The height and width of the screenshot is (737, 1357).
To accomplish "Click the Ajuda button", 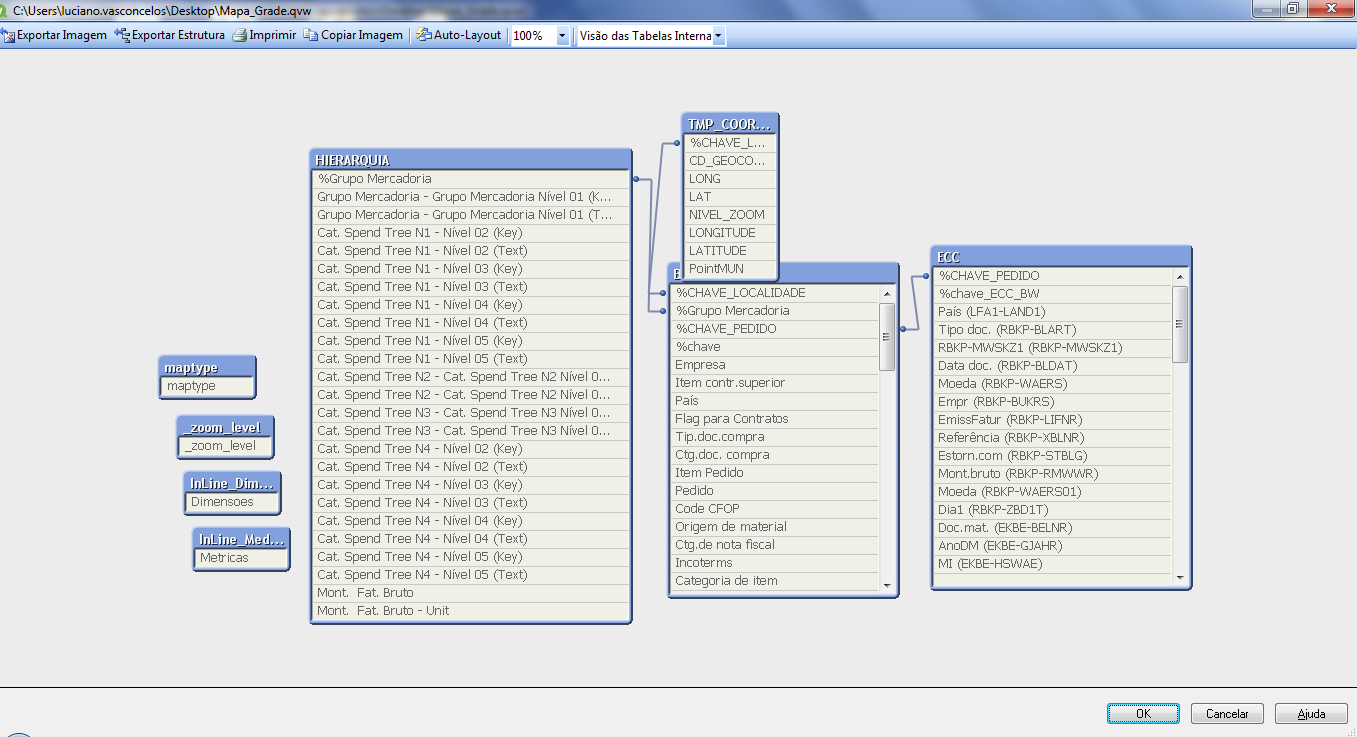I will 1311,714.
